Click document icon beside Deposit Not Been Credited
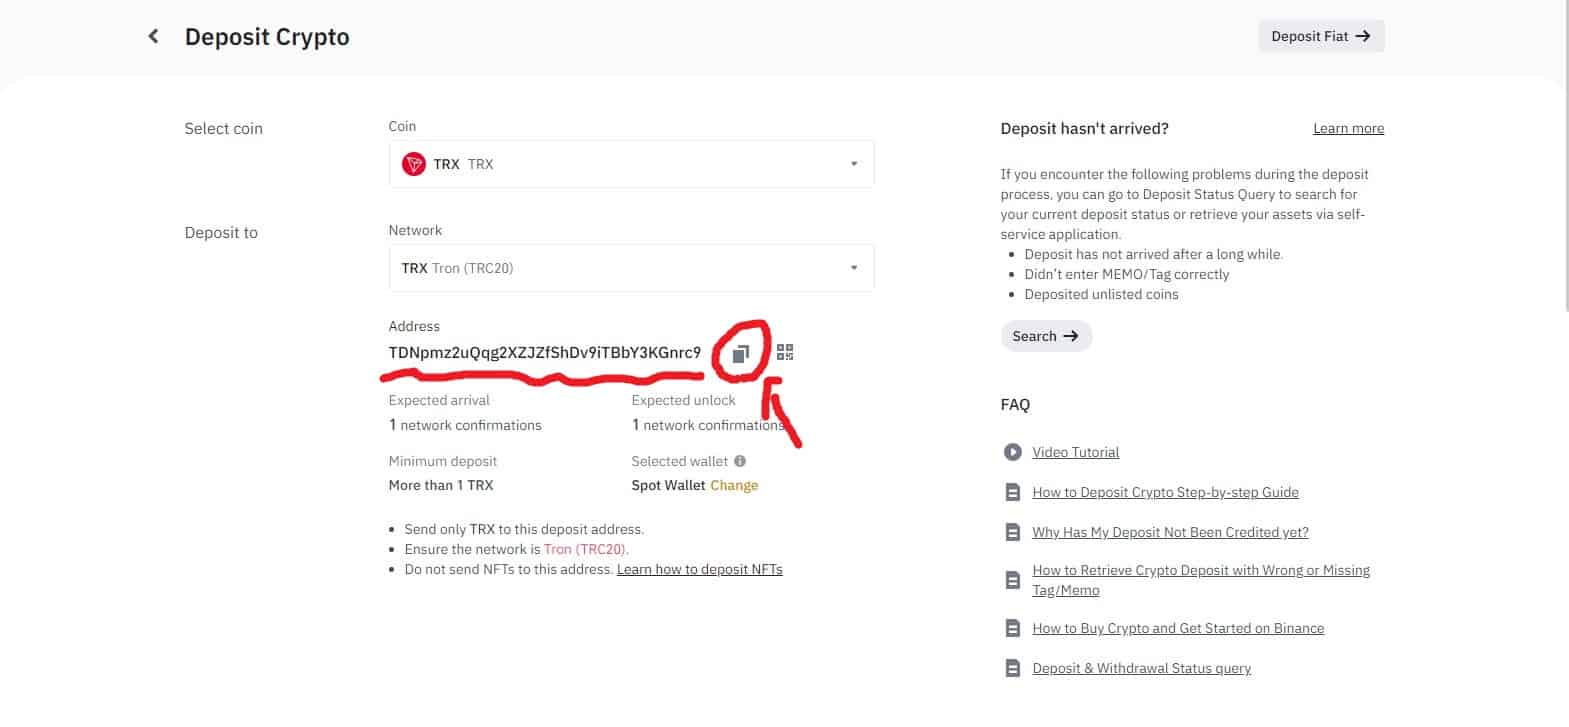 point(1012,532)
